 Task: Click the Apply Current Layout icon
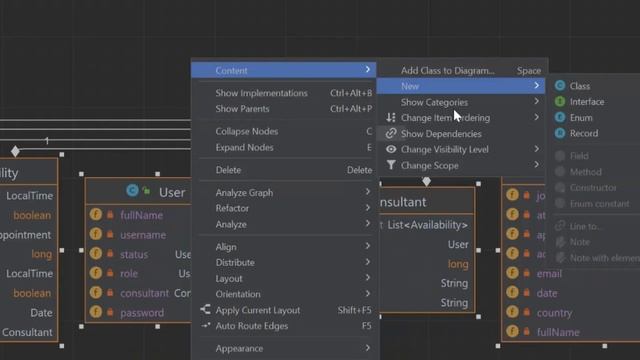pyautogui.click(x=205, y=309)
